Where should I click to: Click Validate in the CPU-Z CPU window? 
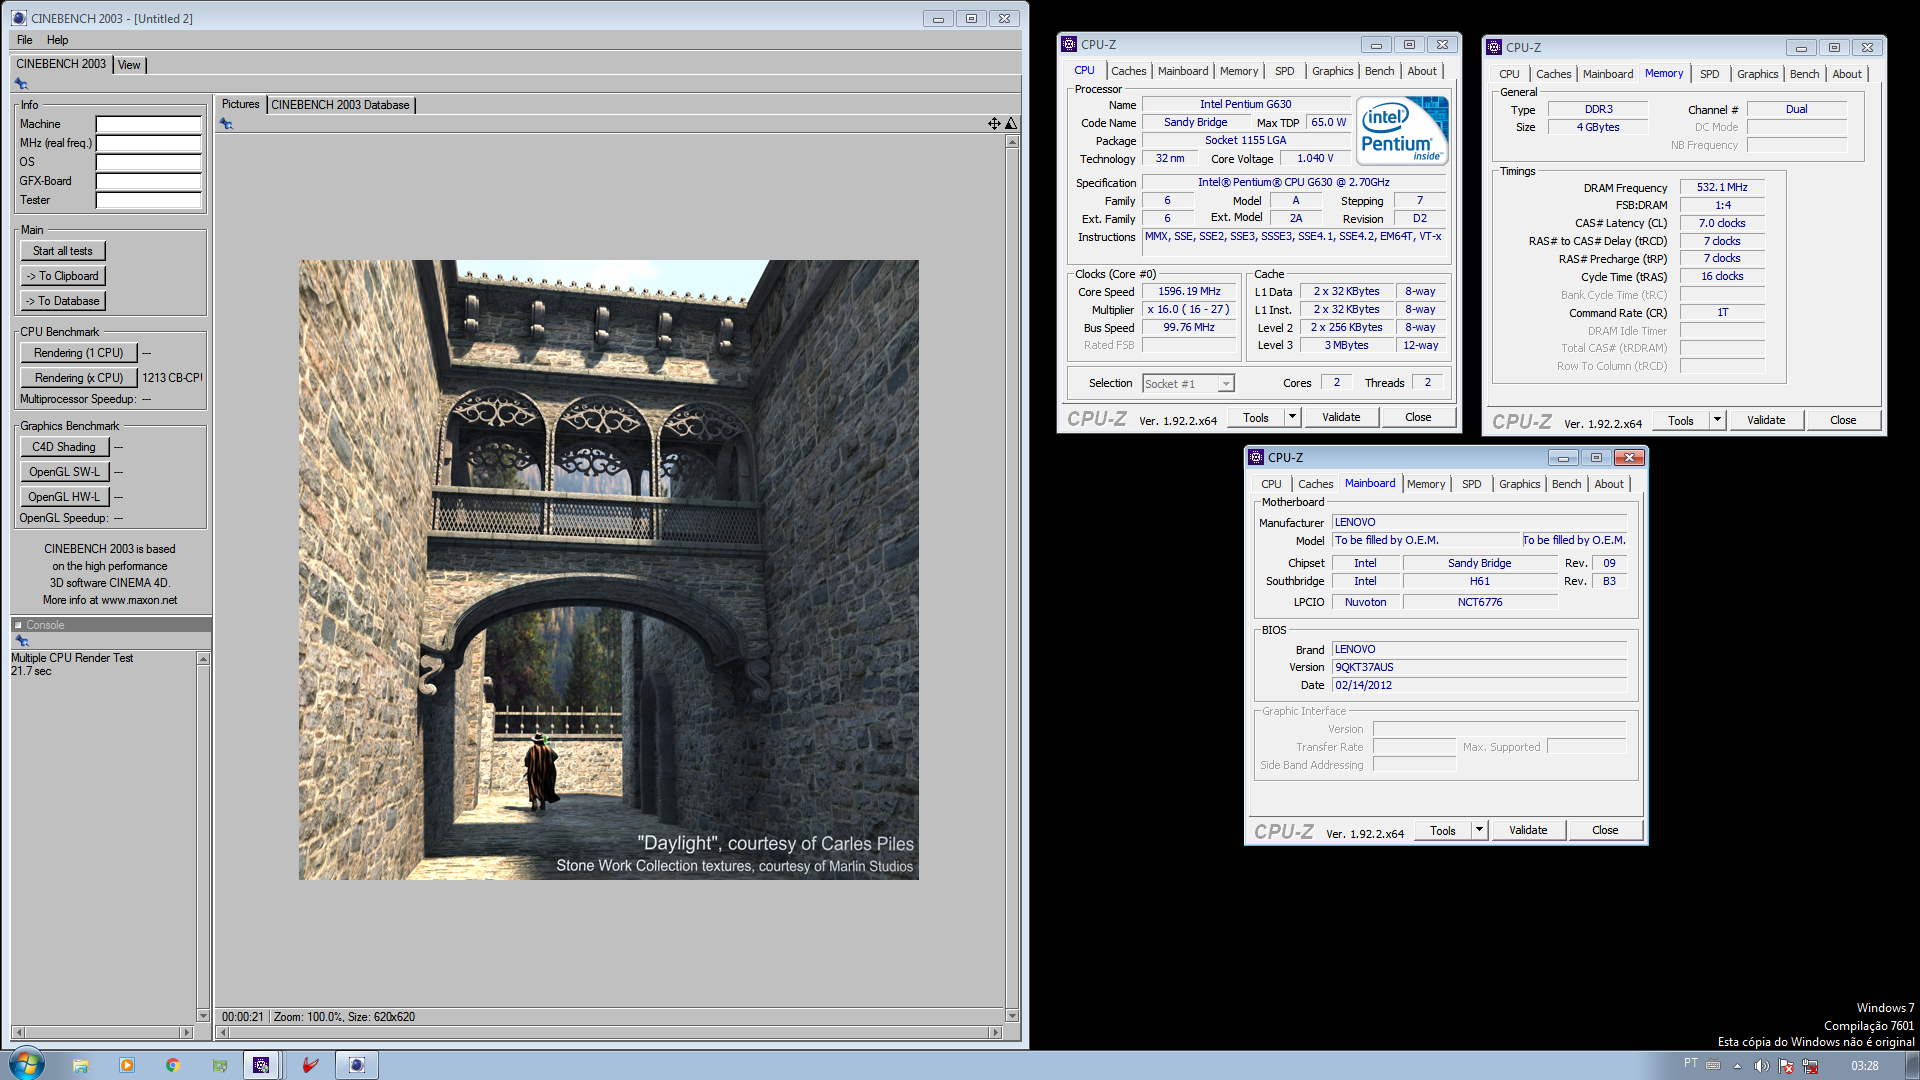[x=1340, y=417]
